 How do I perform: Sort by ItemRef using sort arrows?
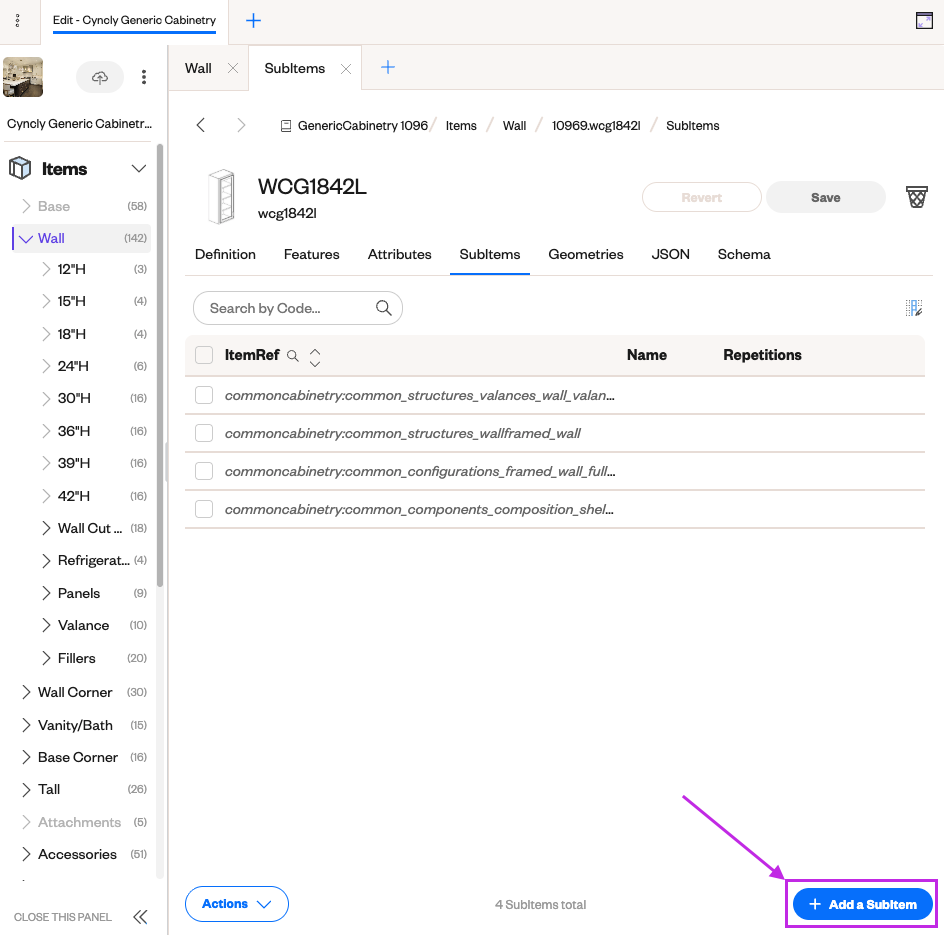pos(314,357)
